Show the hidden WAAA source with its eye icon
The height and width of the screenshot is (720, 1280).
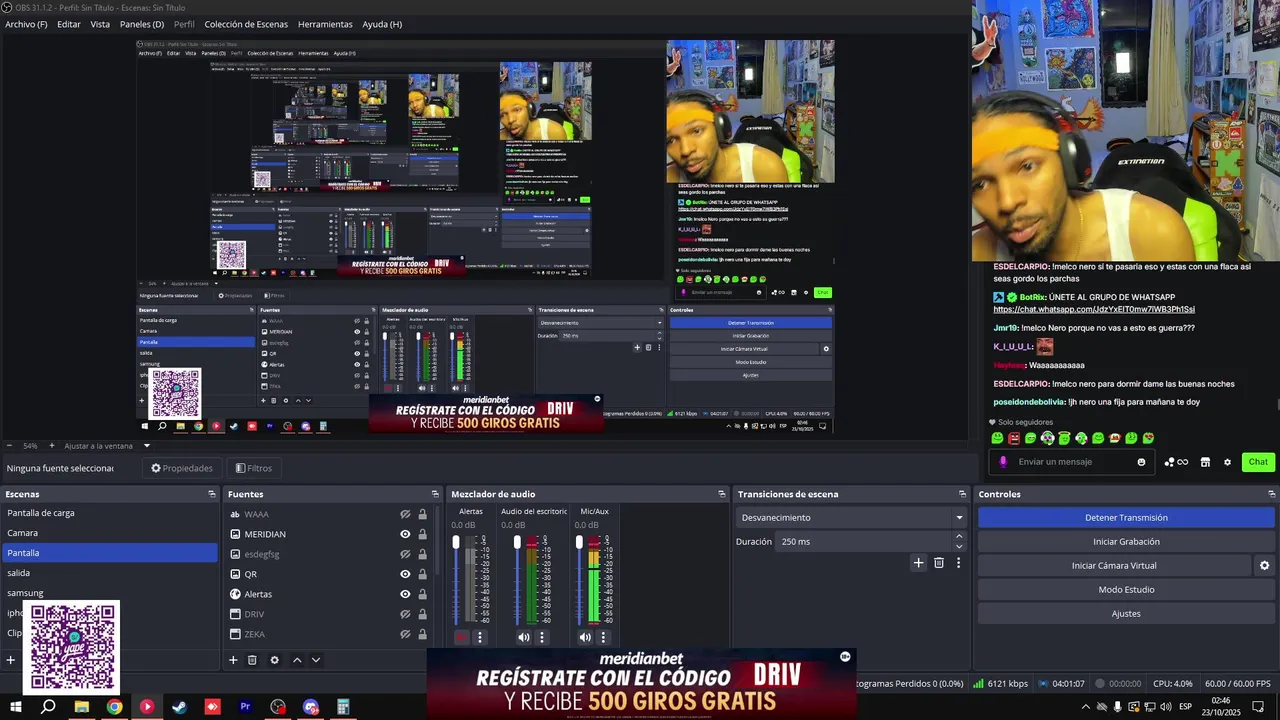click(x=405, y=514)
